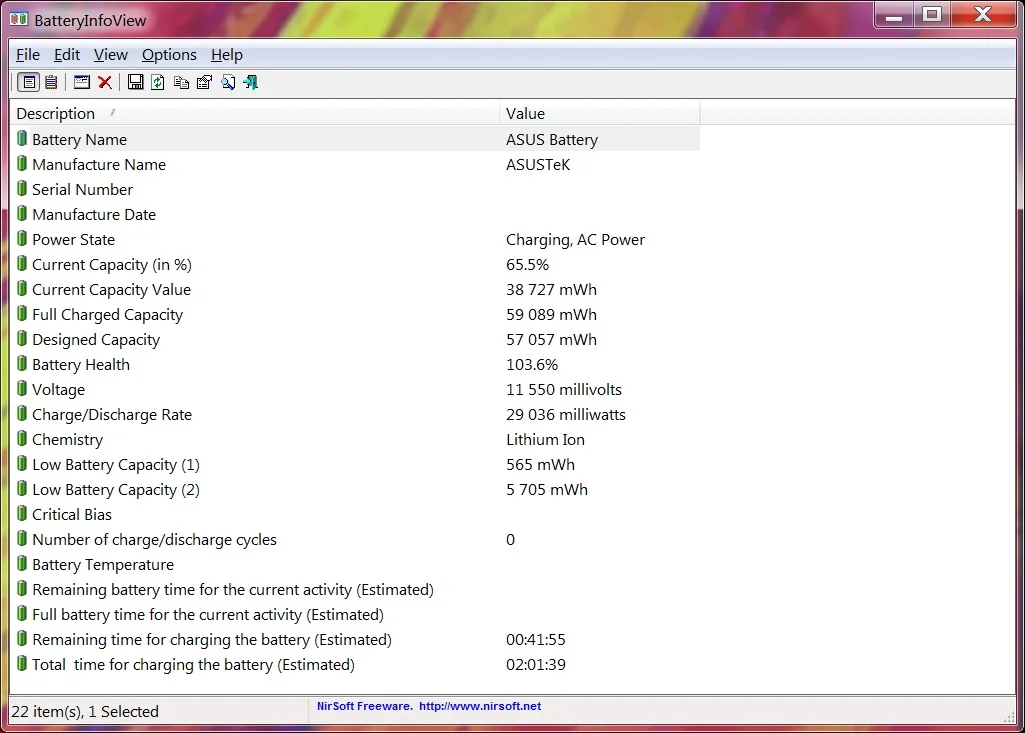Open the NirSoft Freeware website link
Screen dimensions: 1025x733
coord(429,706)
